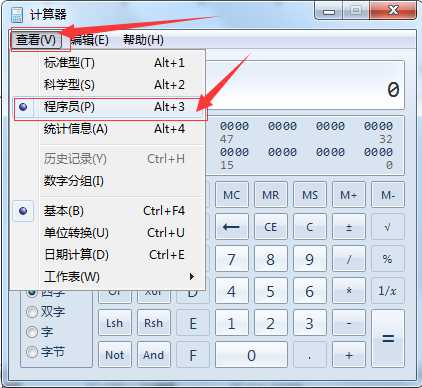Click the calculator display field
Screen dimensions: 422x388
pos(305,85)
